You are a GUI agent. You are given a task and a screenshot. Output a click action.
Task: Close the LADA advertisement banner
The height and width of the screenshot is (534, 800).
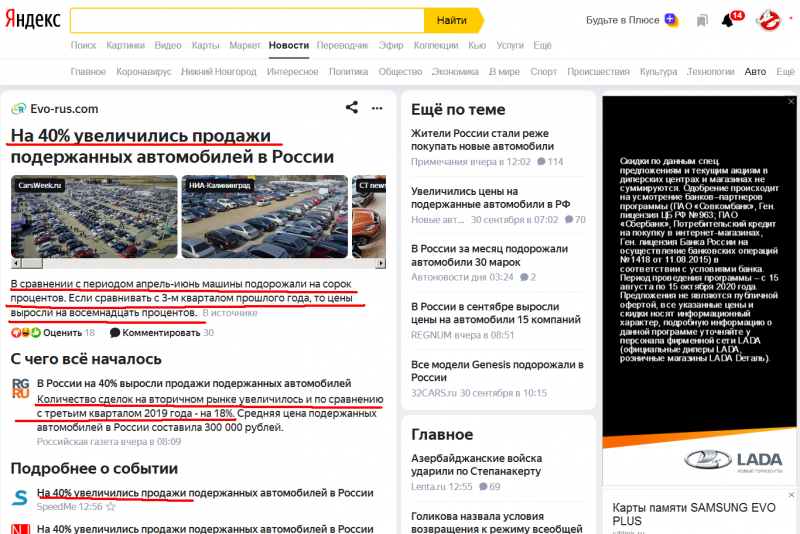click(x=791, y=101)
